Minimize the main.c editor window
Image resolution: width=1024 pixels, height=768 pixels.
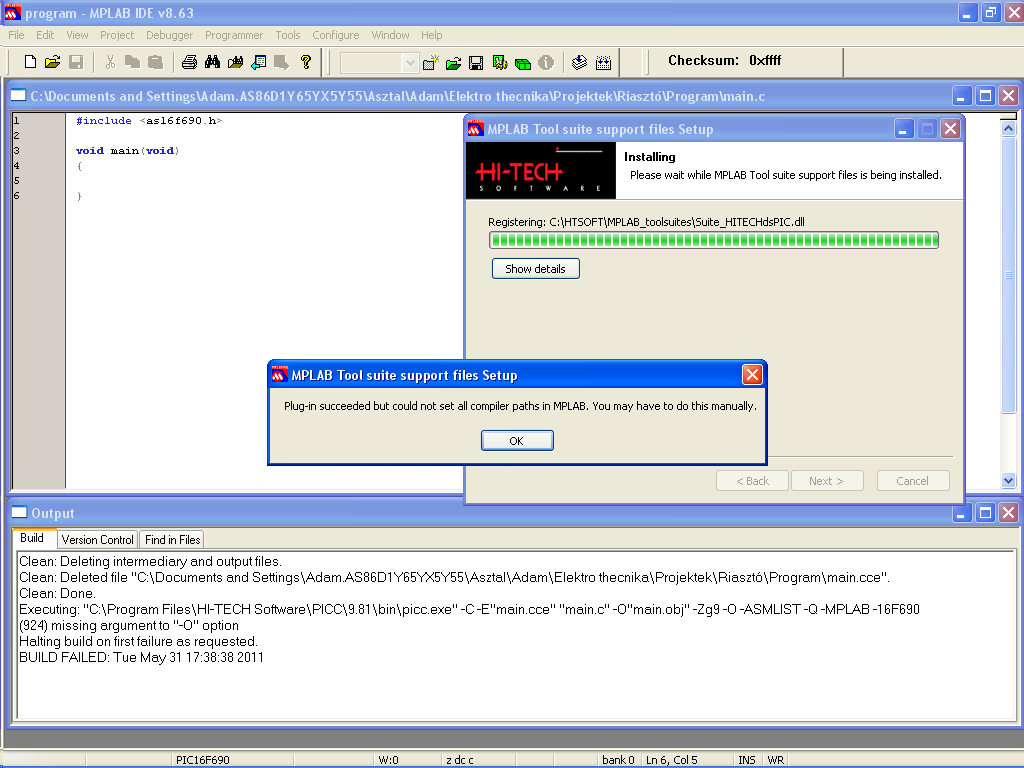[x=961, y=96]
